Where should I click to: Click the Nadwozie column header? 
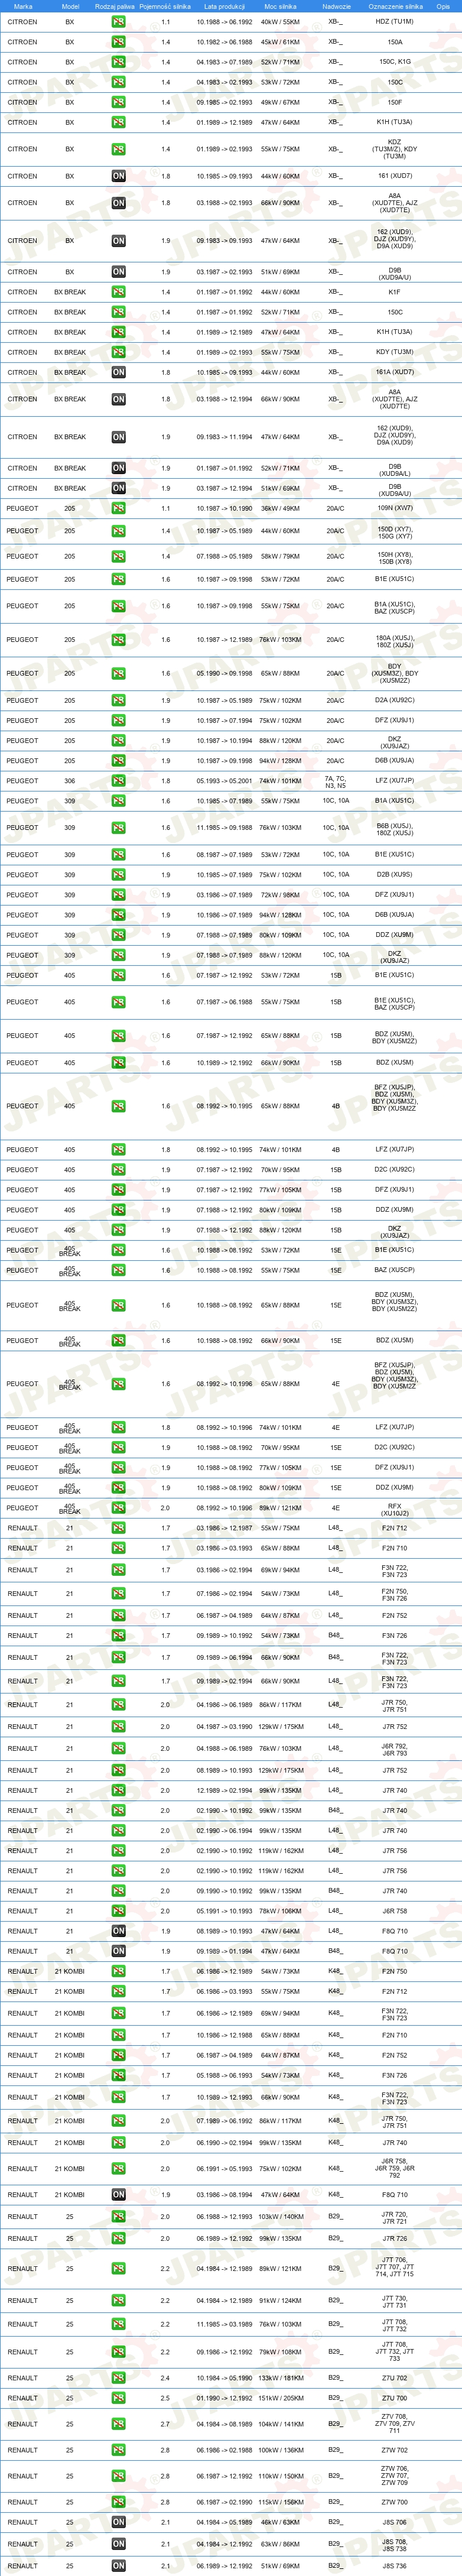(x=336, y=6)
